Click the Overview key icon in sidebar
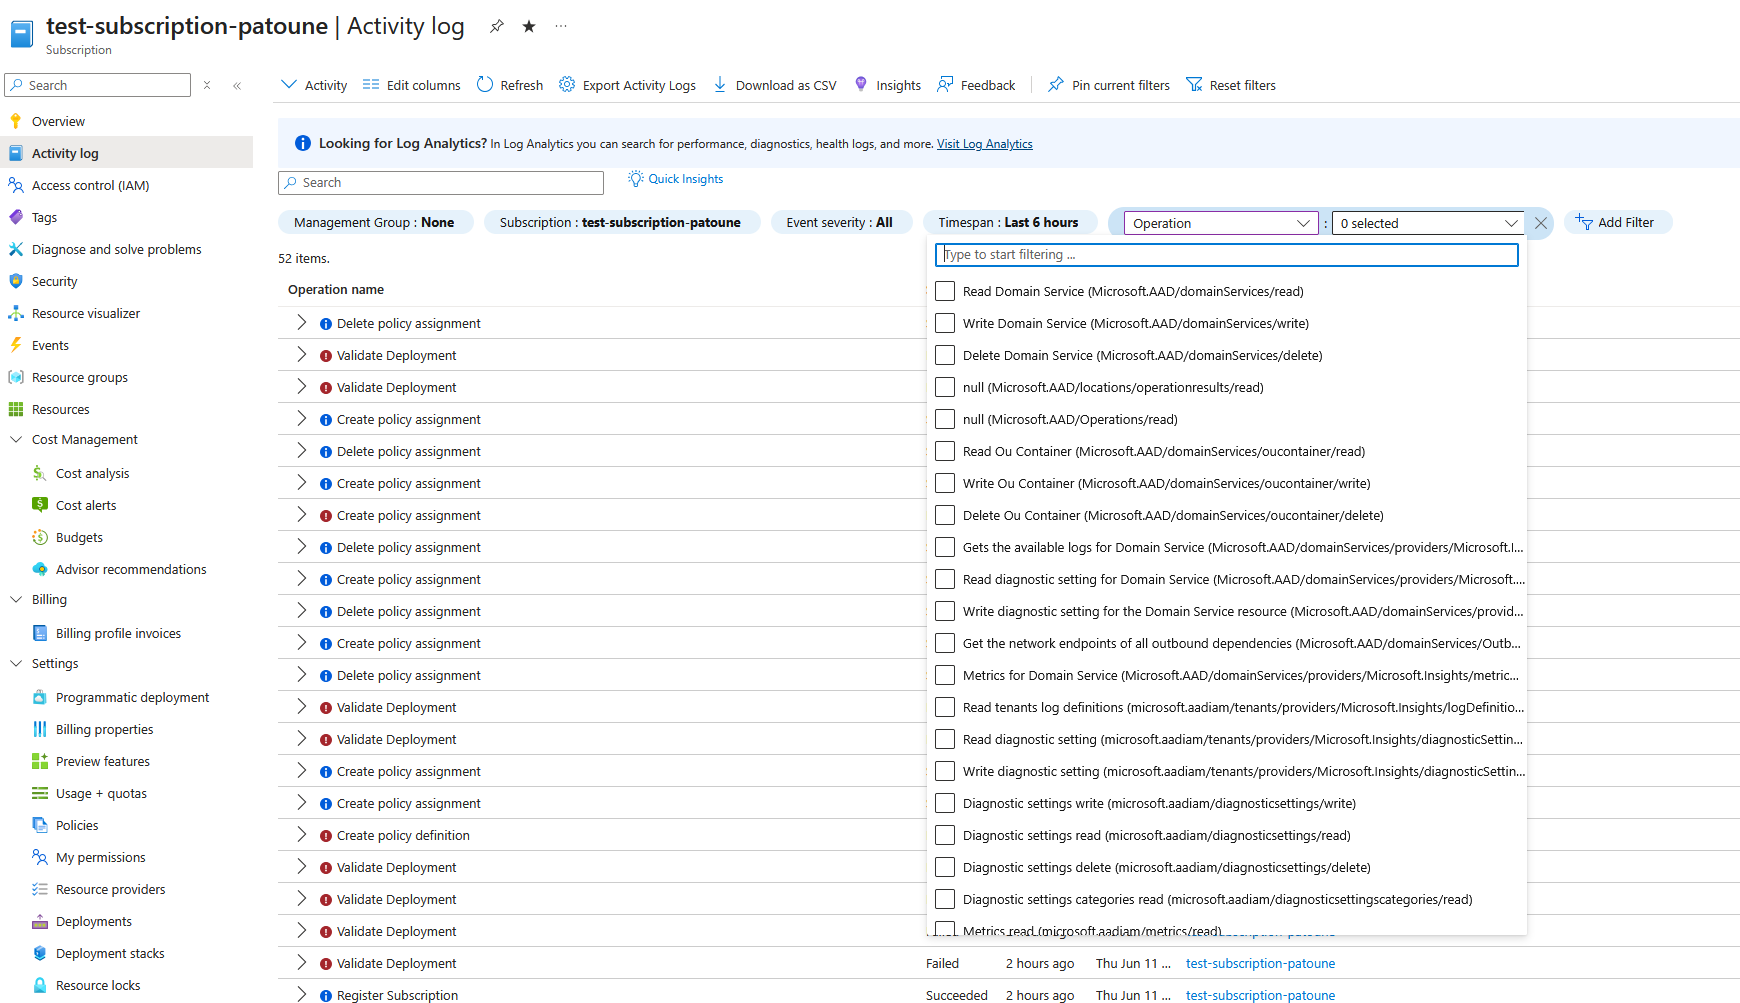The width and height of the screenshot is (1740, 1003). (x=16, y=121)
